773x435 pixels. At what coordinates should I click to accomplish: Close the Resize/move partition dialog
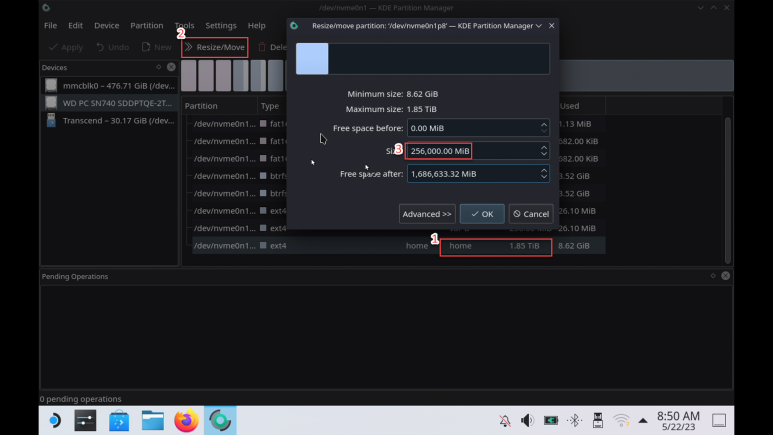click(552, 25)
